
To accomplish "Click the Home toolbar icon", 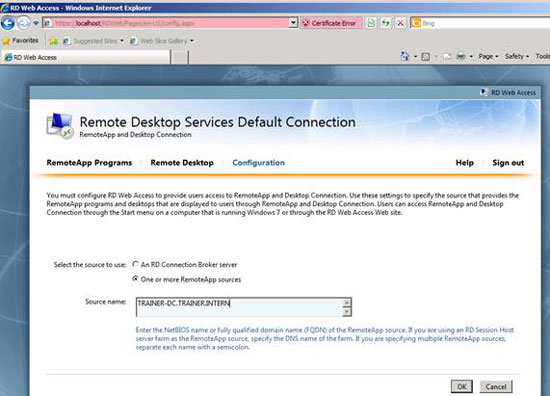I will pos(405,56).
